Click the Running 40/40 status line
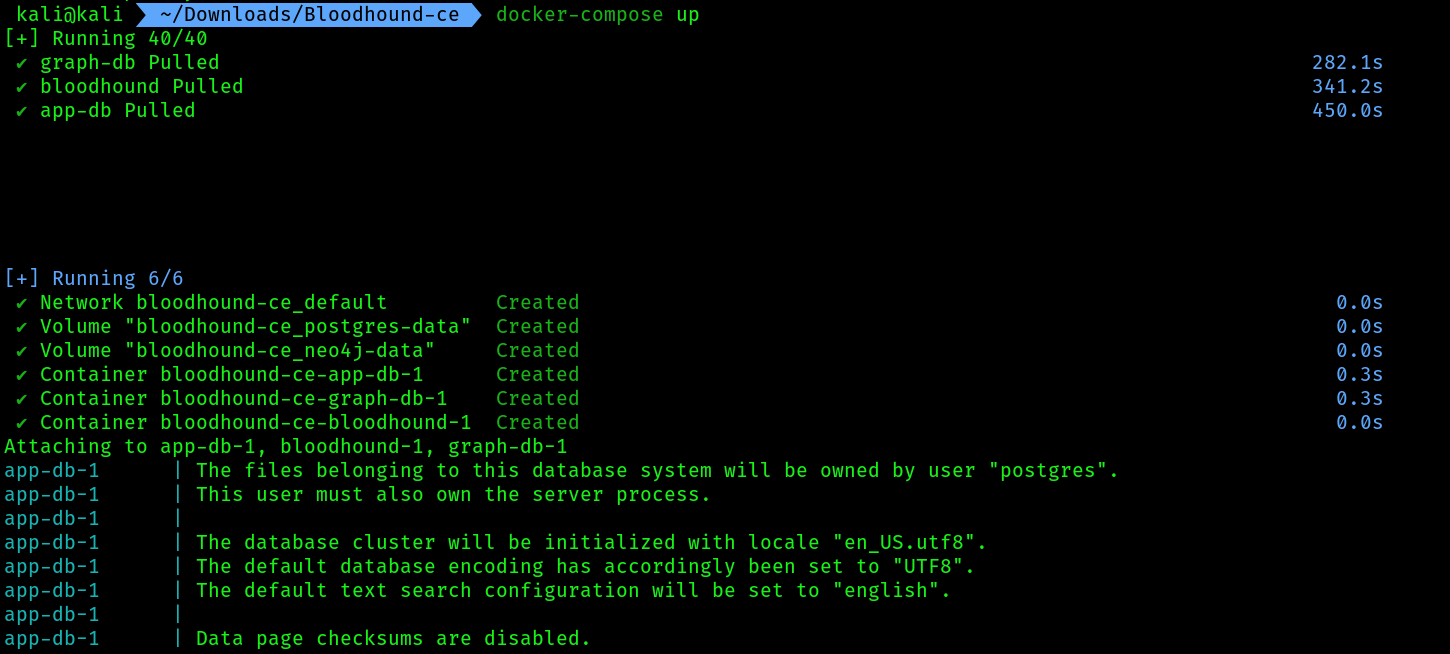This screenshot has width=1450, height=654. click(x=106, y=39)
